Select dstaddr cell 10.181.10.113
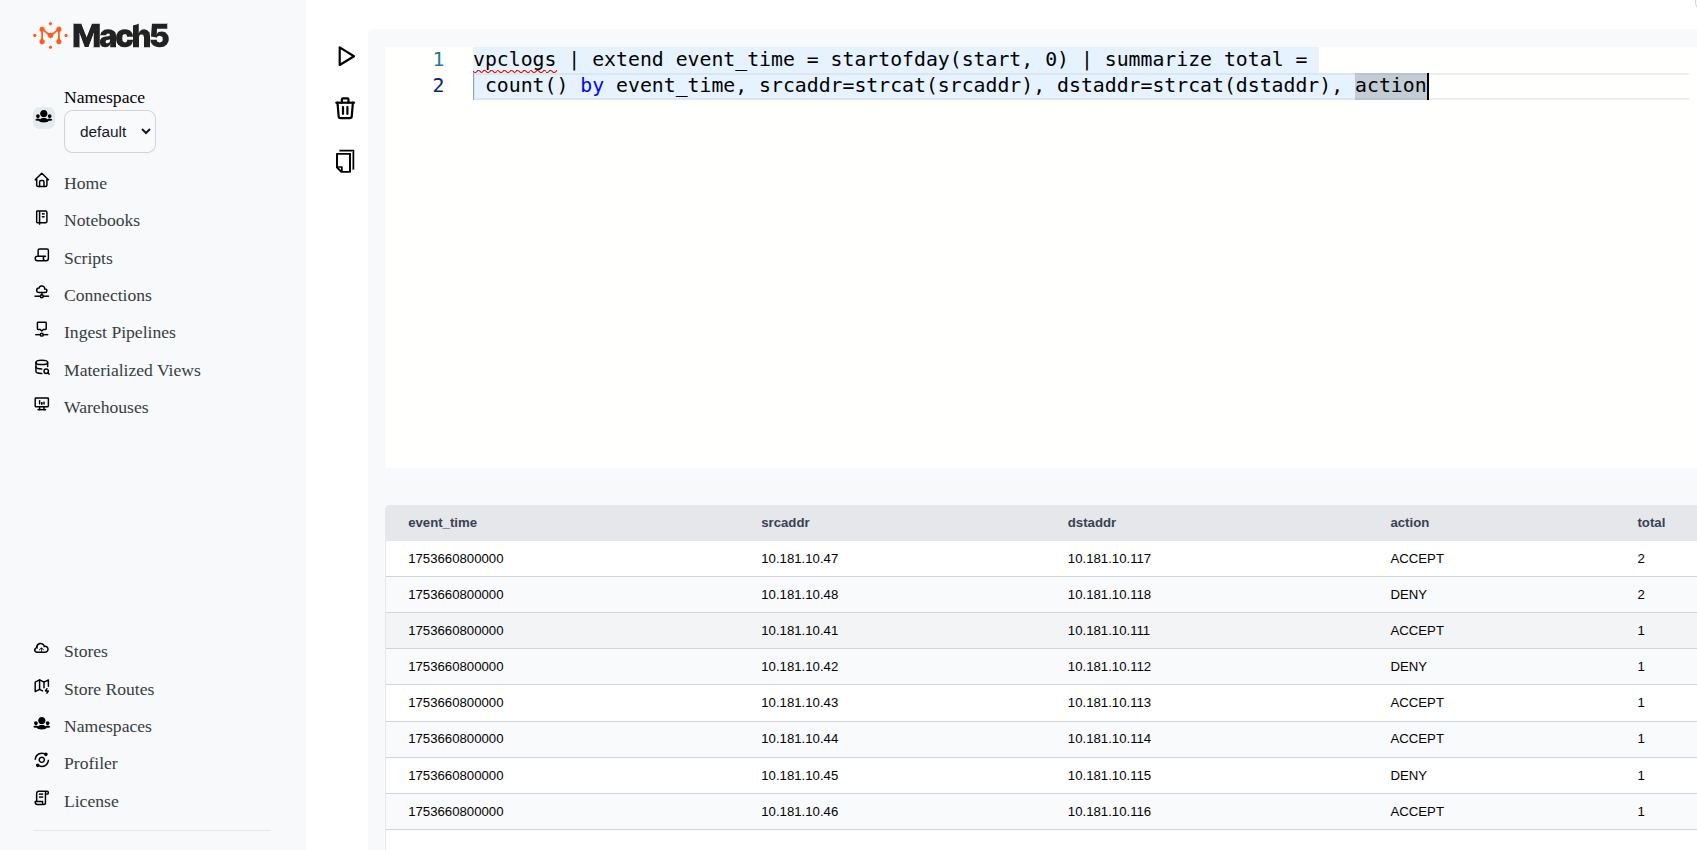Screen dimensions: 1697x850 1109,703
